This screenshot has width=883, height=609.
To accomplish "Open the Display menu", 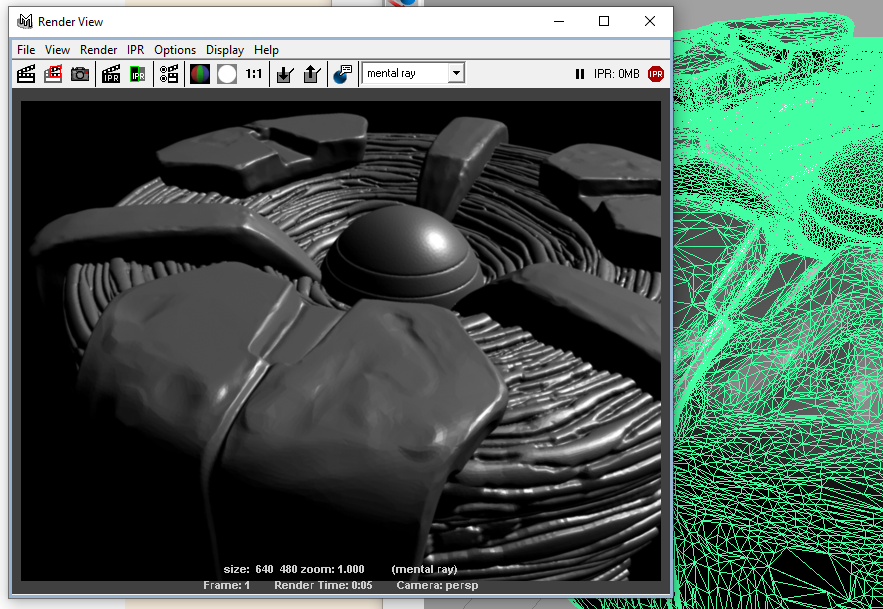I will click(x=224, y=49).
